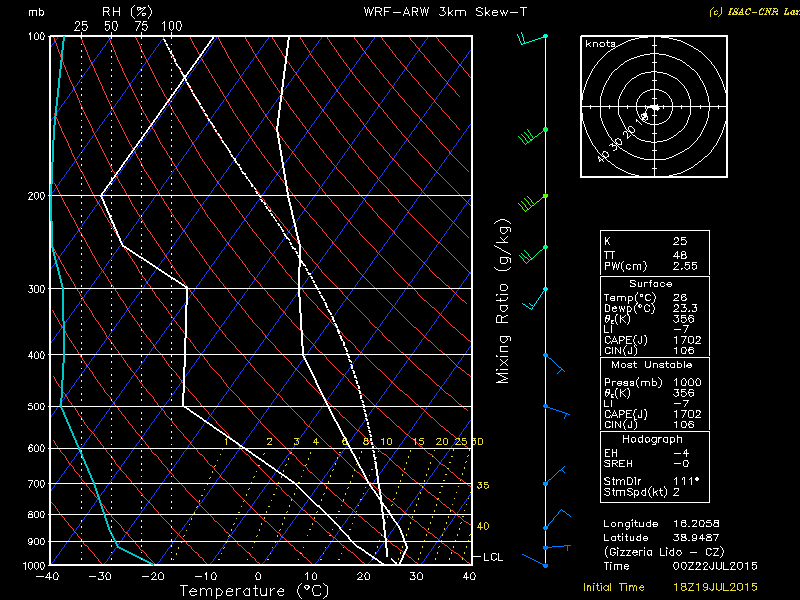Click the blue wind barb at 400 mb
This screenshot has height=600, width=800.
coord(554,363)
